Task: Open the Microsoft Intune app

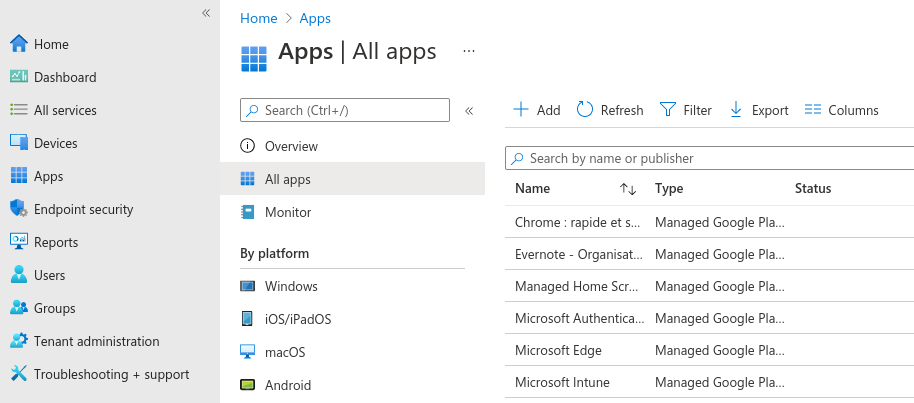Action: coord(563,383)
